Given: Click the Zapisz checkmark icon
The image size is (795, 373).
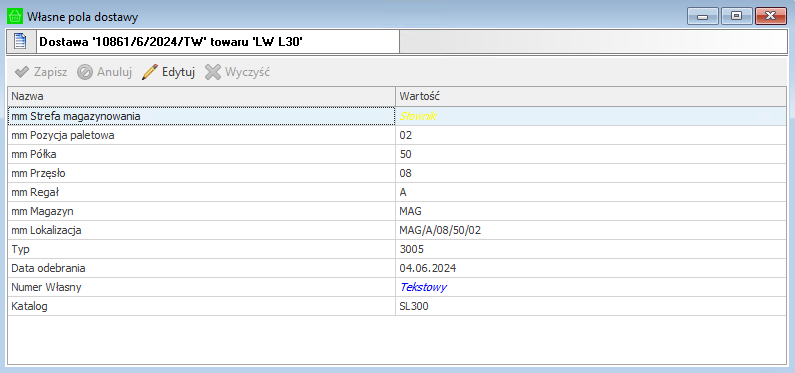Looking at the screenshot, I should [x=21, y=72].
